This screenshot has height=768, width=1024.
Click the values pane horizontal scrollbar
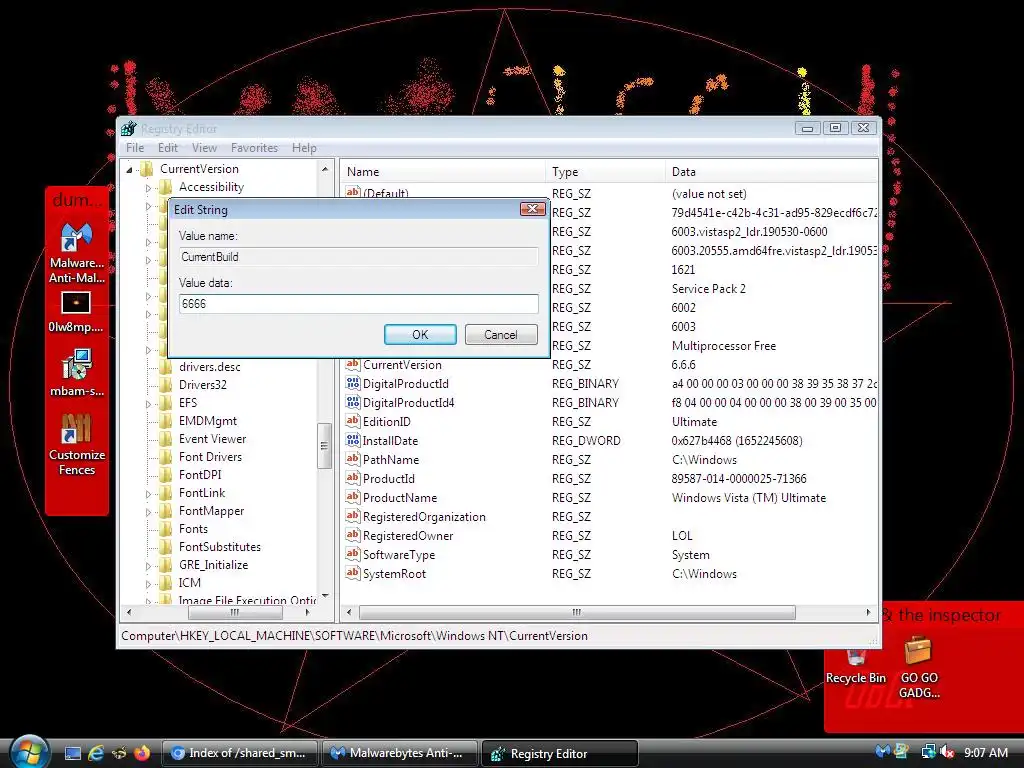click(x=577, y=613)
